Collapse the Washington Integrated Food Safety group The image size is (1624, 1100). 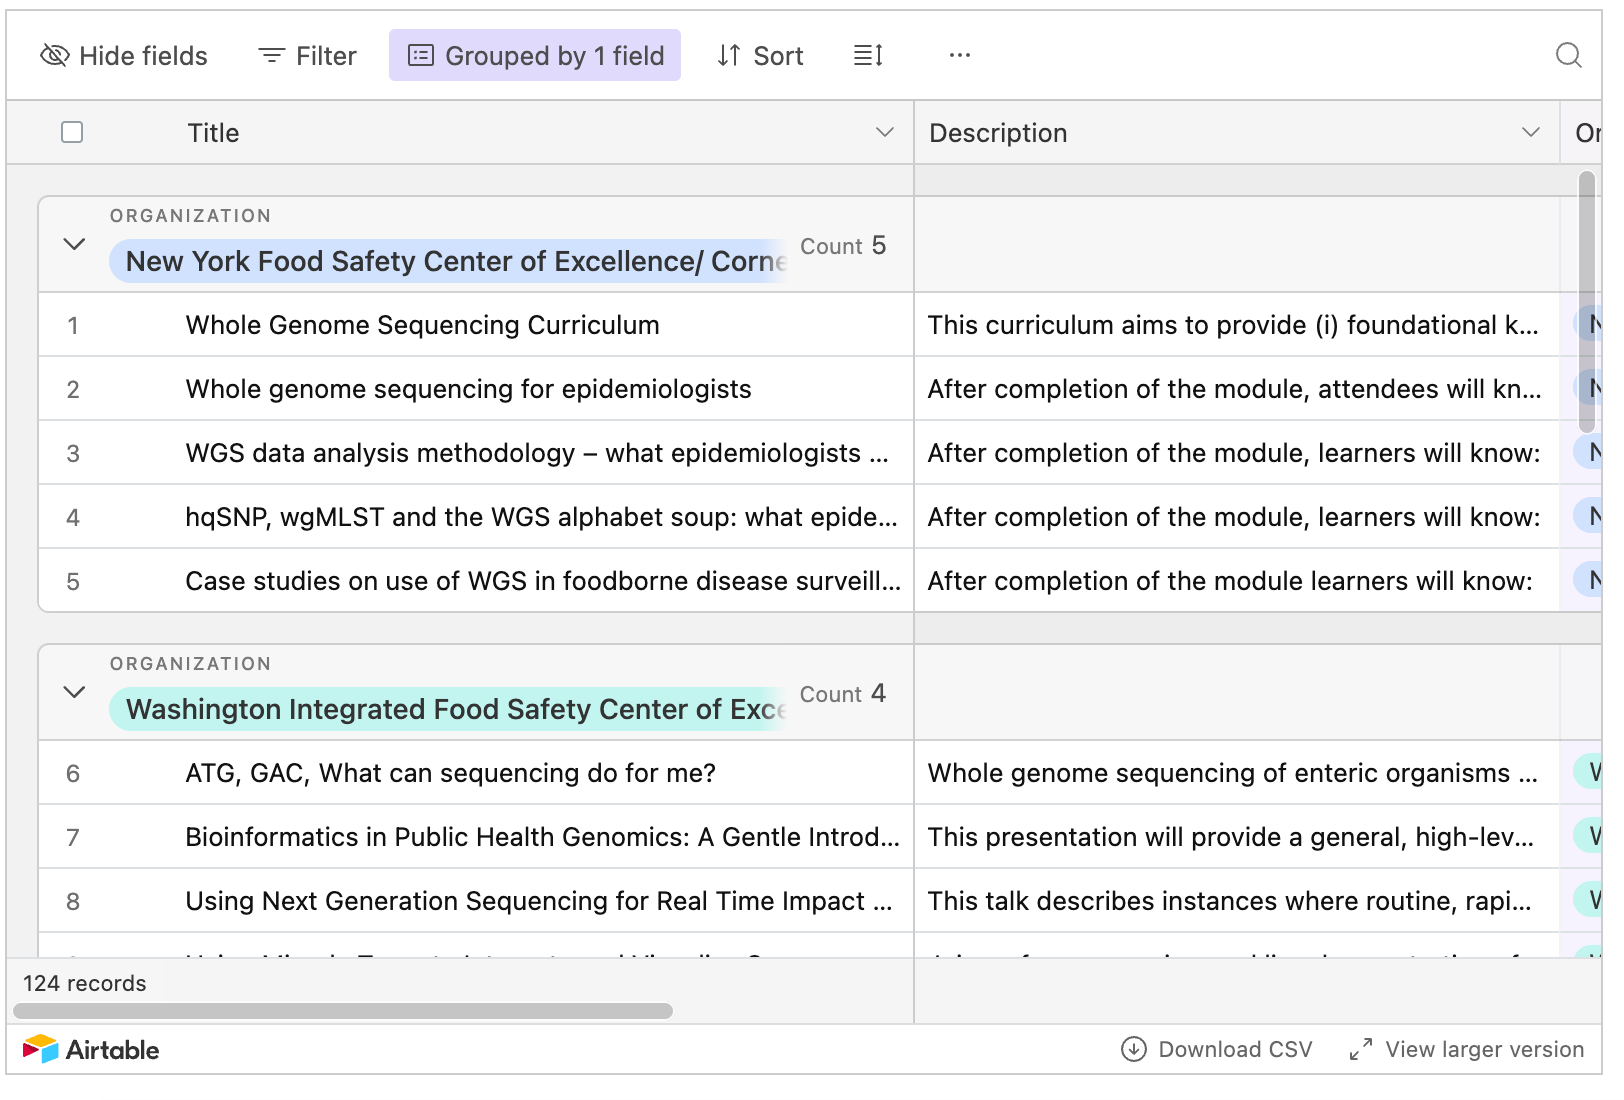point(72,691)
